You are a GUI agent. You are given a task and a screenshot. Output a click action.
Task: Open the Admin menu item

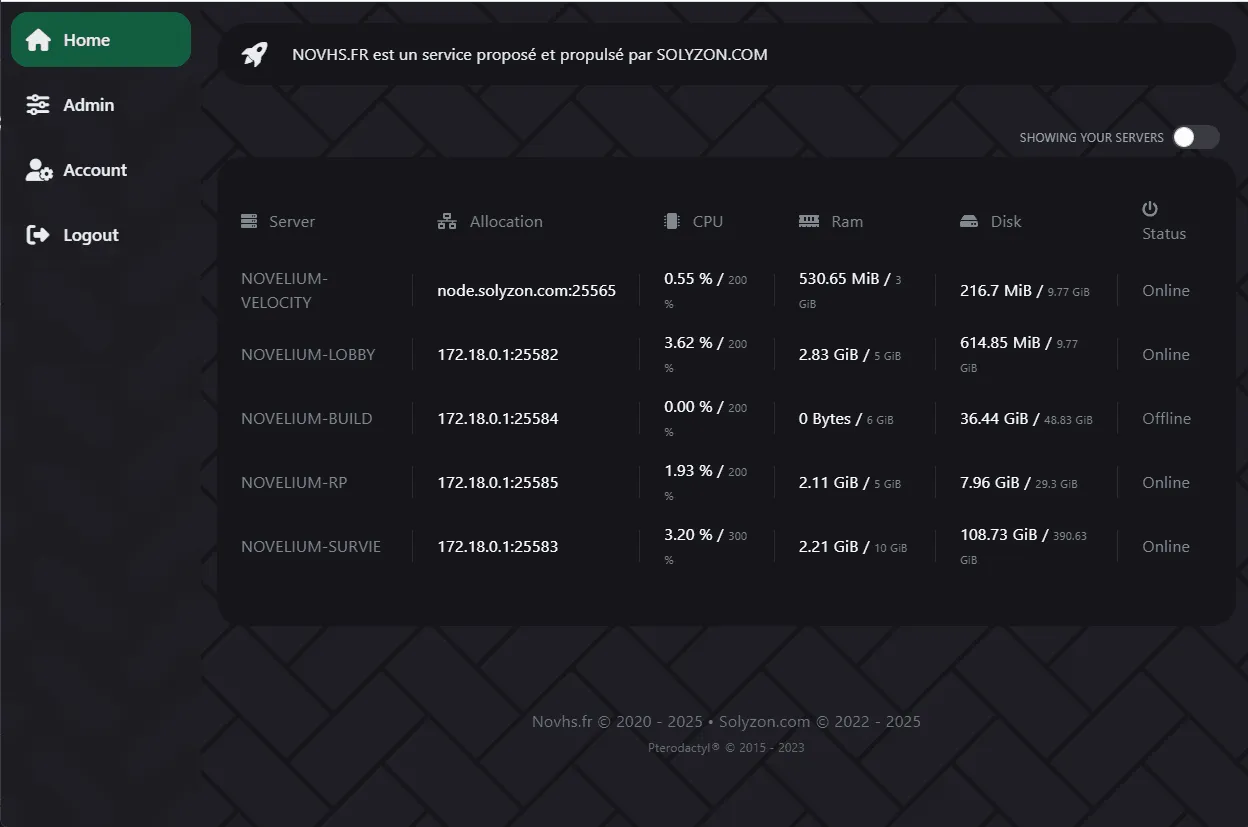[x=88, y=105]
